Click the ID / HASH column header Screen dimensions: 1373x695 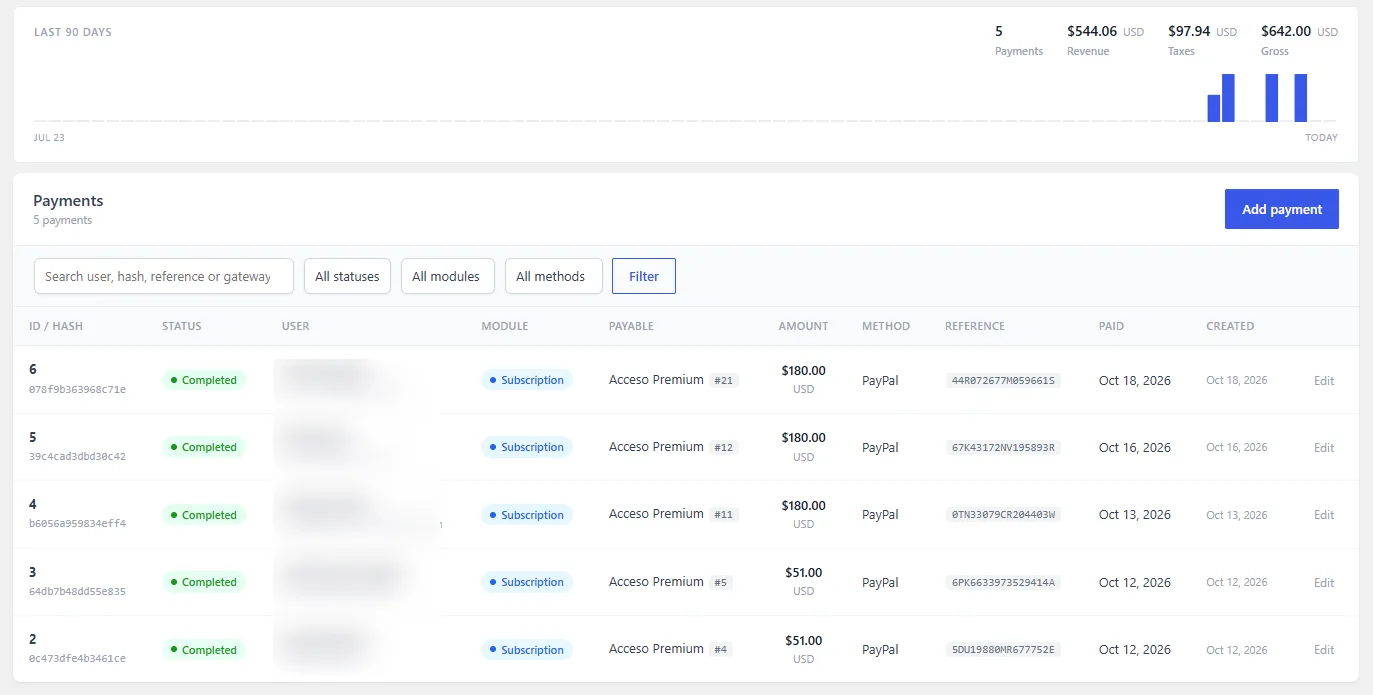point(56,326)
